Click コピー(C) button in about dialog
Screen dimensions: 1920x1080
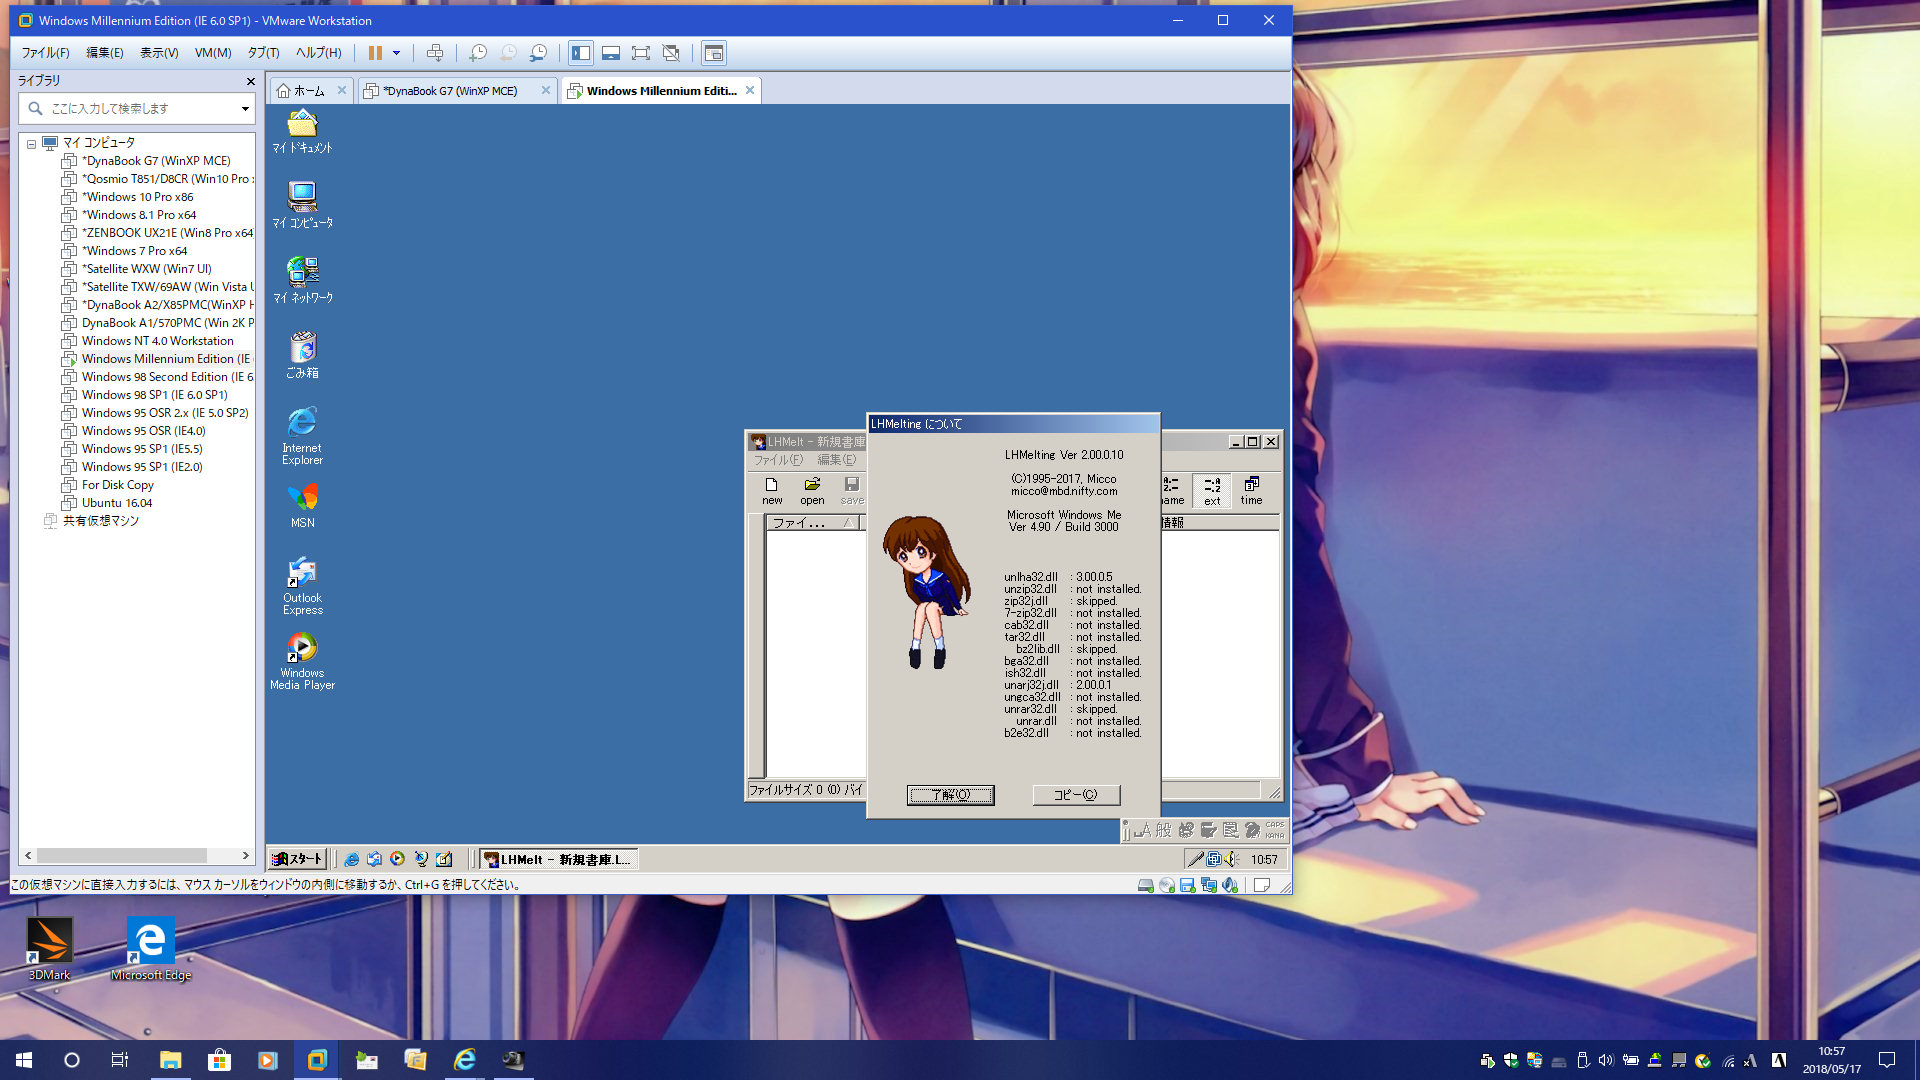click(1076, 795)
